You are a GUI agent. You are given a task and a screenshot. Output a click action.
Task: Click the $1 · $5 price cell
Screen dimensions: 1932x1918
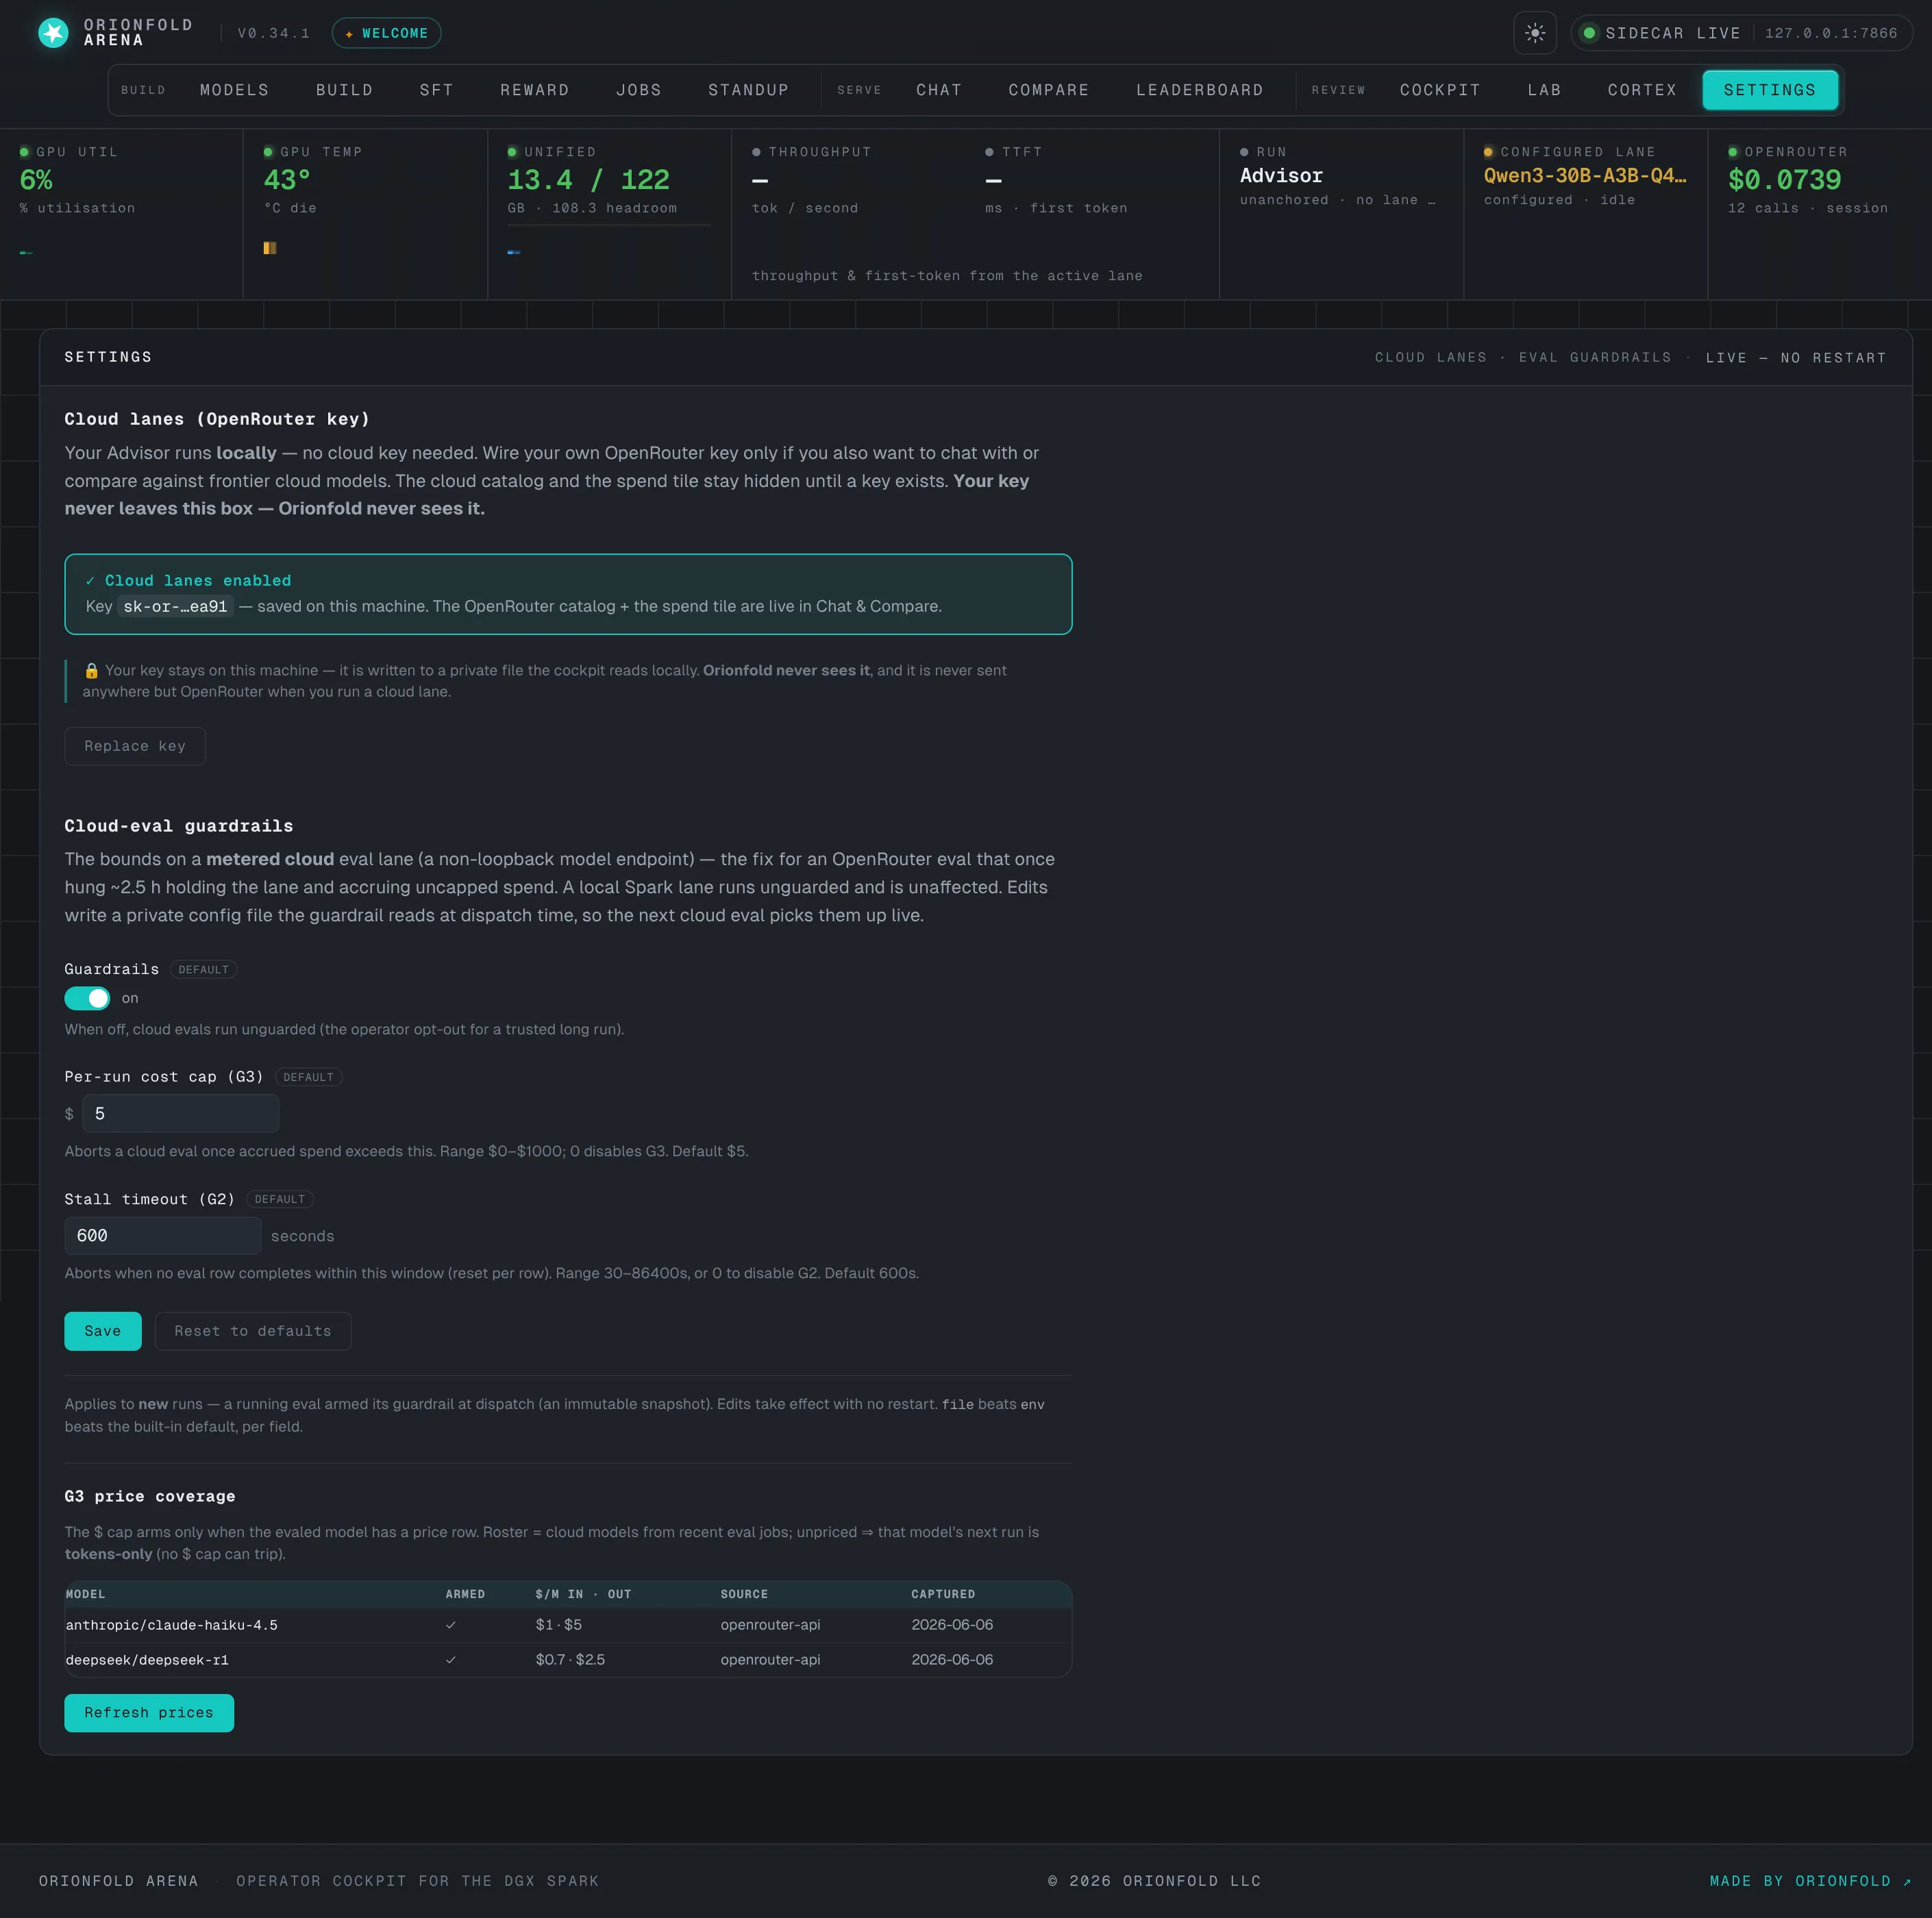coord(558,1625)
